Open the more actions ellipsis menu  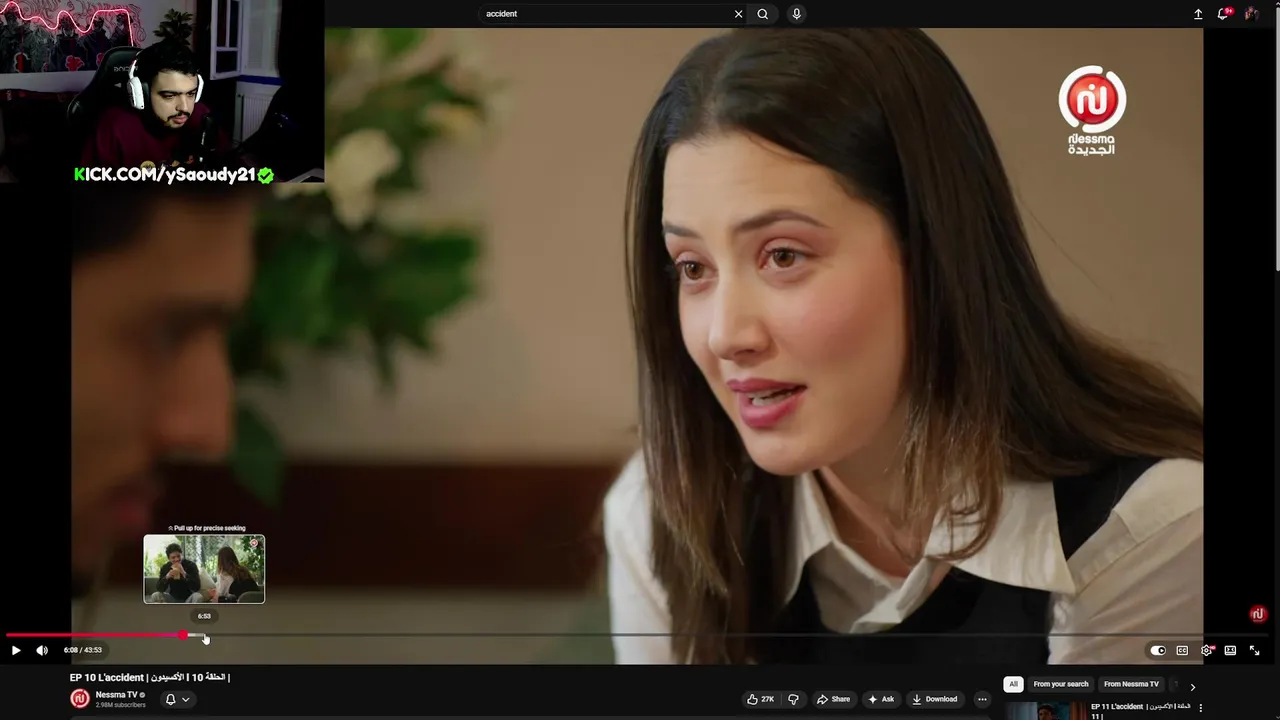coord(982,699)
